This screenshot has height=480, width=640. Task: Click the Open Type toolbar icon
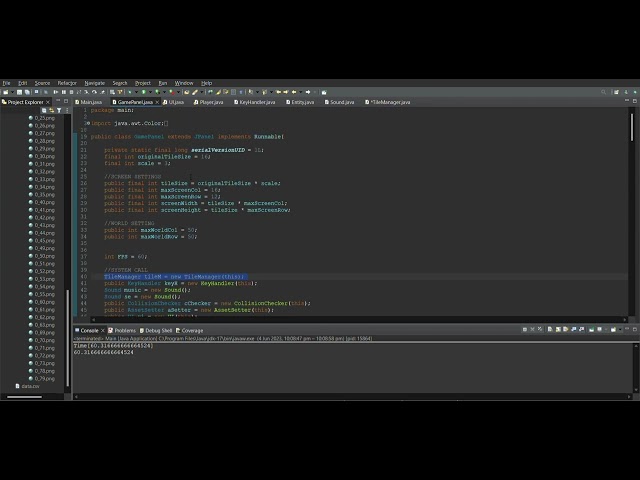click(187, 92)
